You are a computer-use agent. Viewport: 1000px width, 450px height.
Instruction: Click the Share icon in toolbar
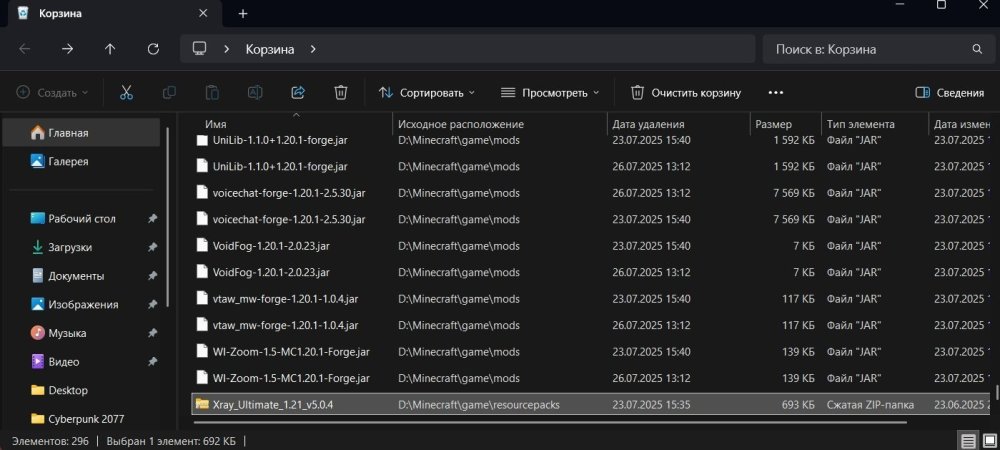click(x=298, y=92)
